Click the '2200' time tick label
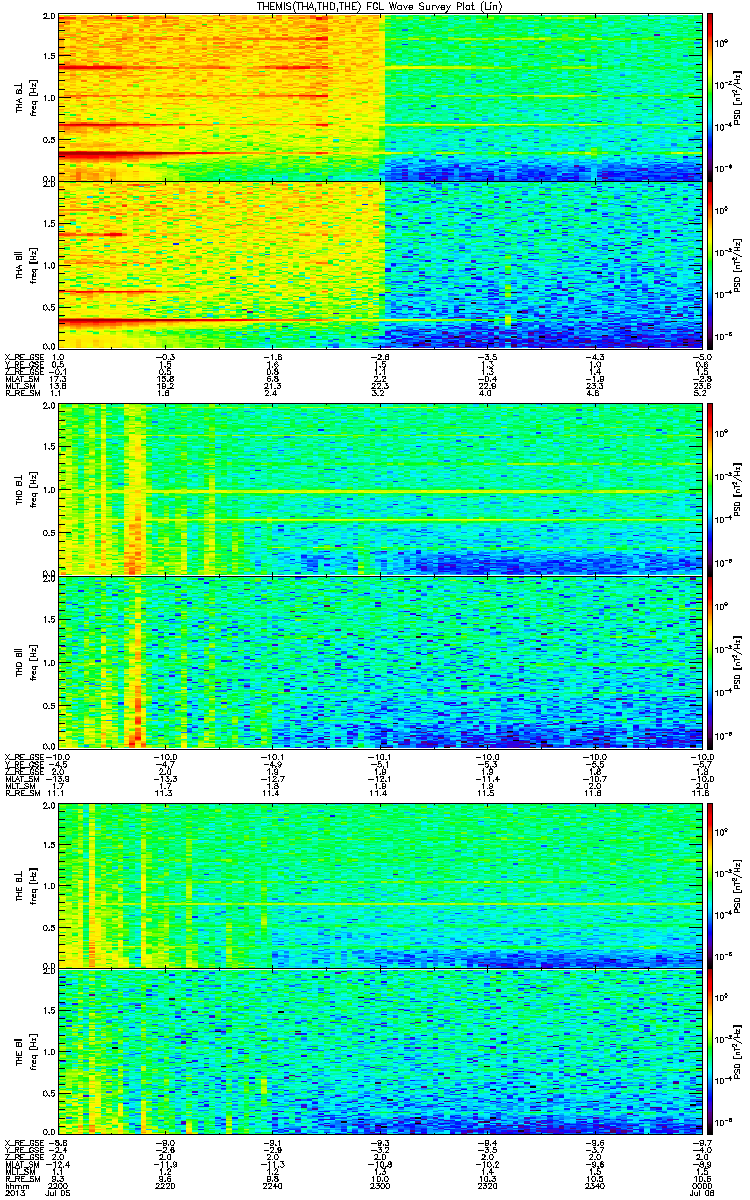Image resolution: width=750 pixels, height=1200 pixels. (x=58, y=1187)
